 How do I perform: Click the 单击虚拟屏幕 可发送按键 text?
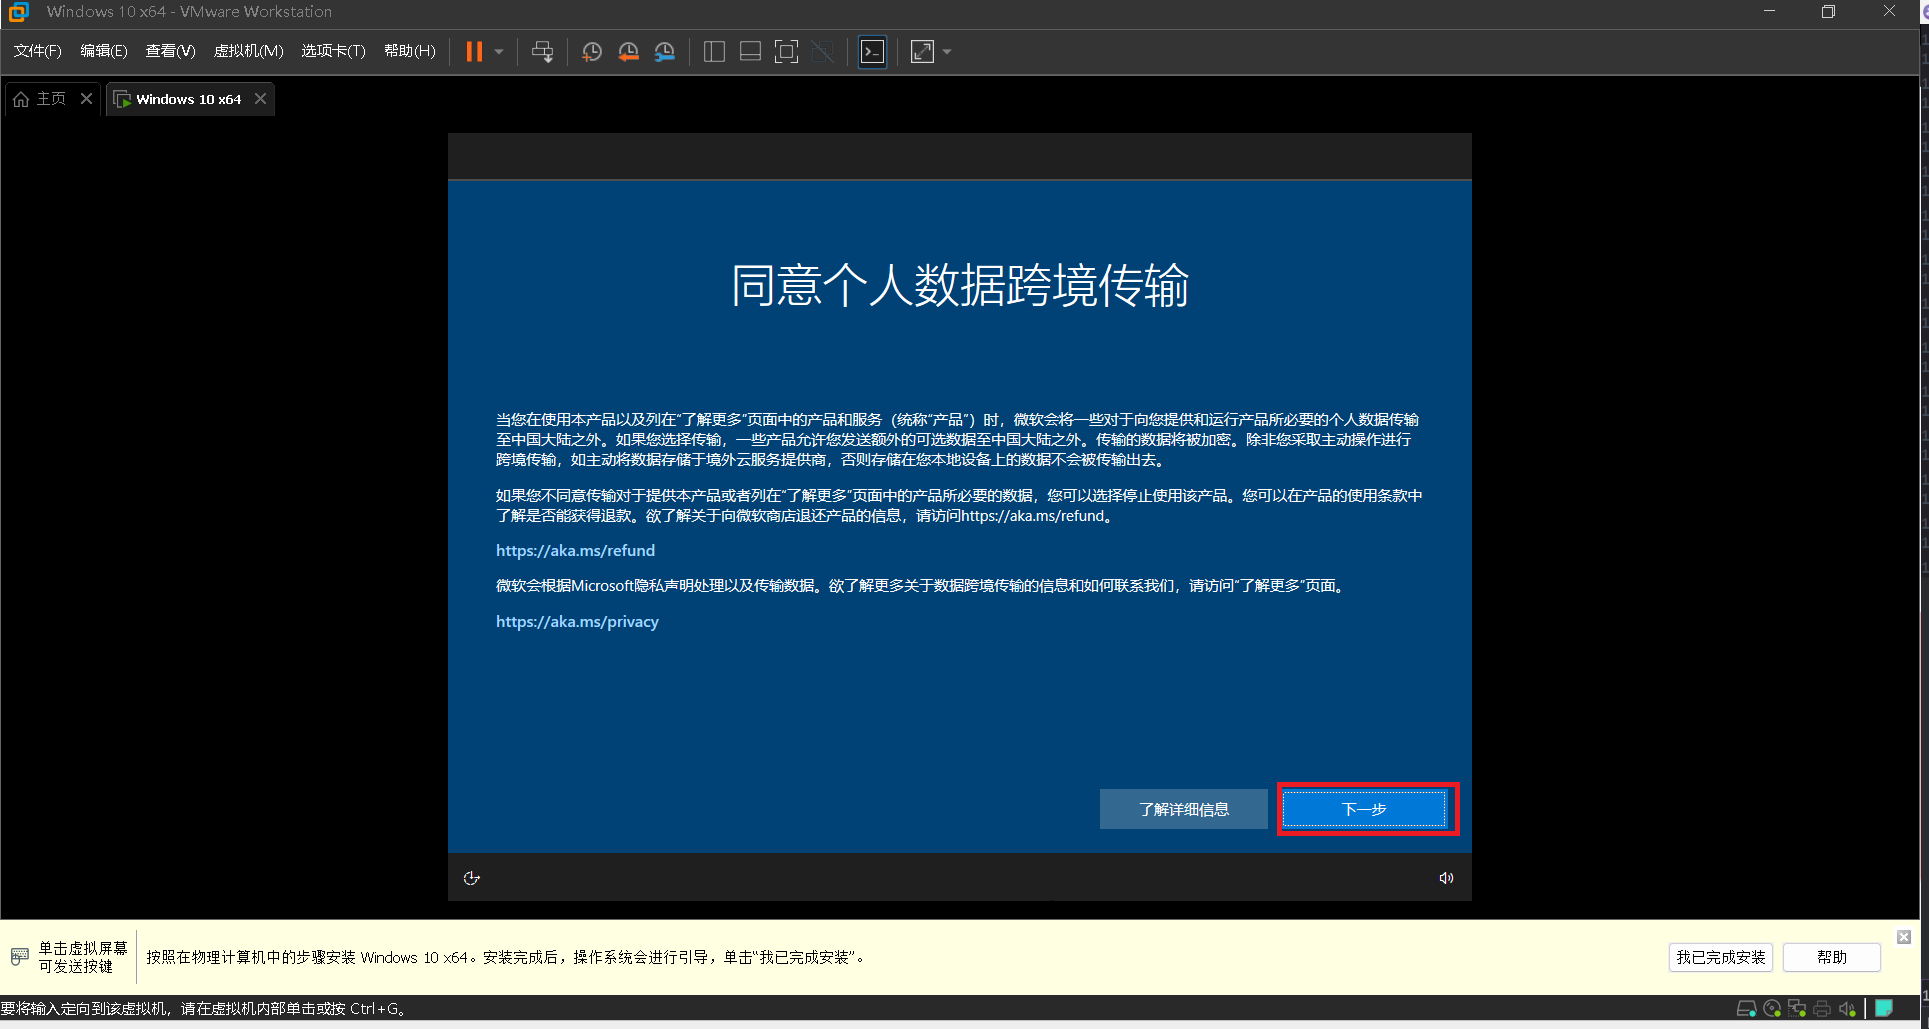pyautogui.click(x=83, y=957)
